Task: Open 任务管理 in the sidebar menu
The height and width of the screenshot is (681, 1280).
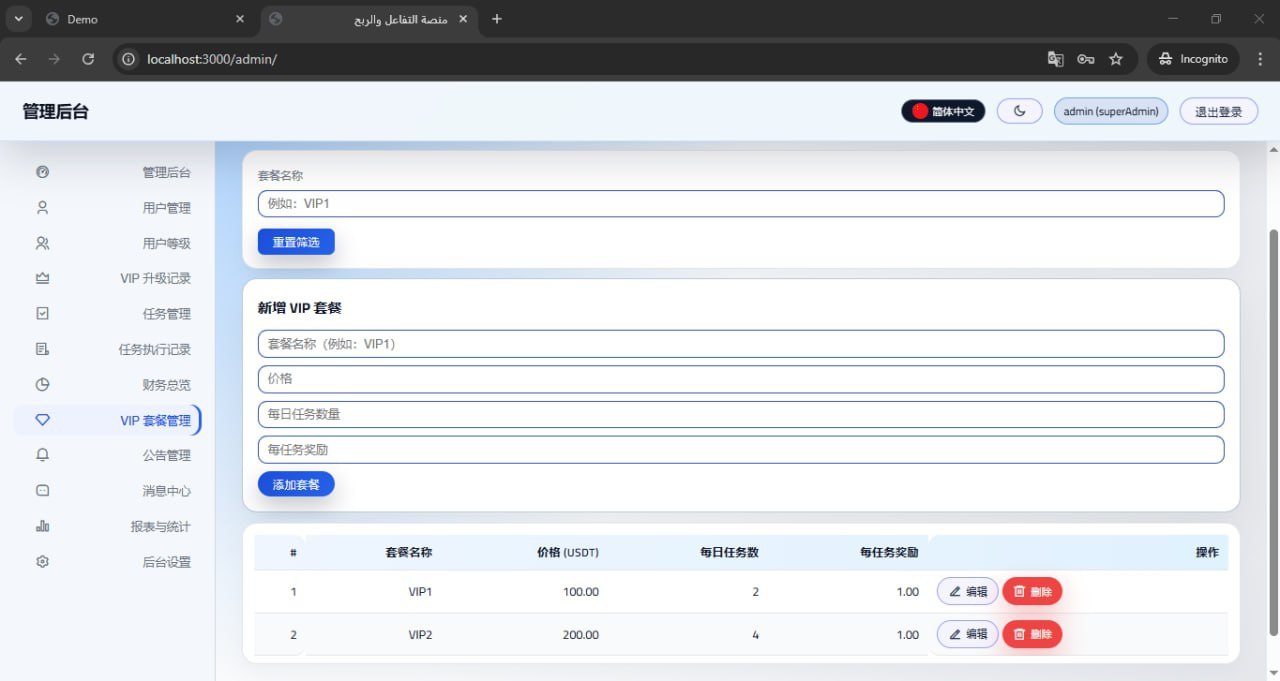Action: pos(166,314)
